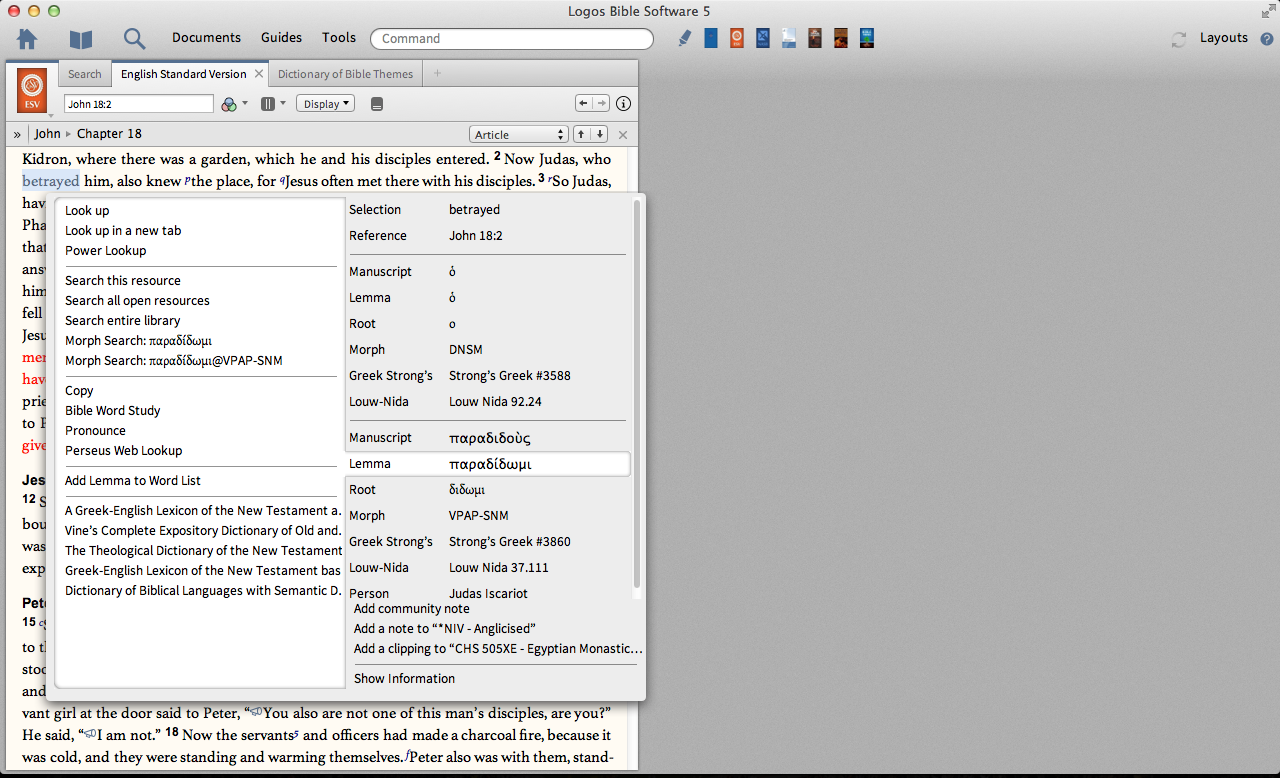Open the orange ESV shortcut book

pos(737,38)
